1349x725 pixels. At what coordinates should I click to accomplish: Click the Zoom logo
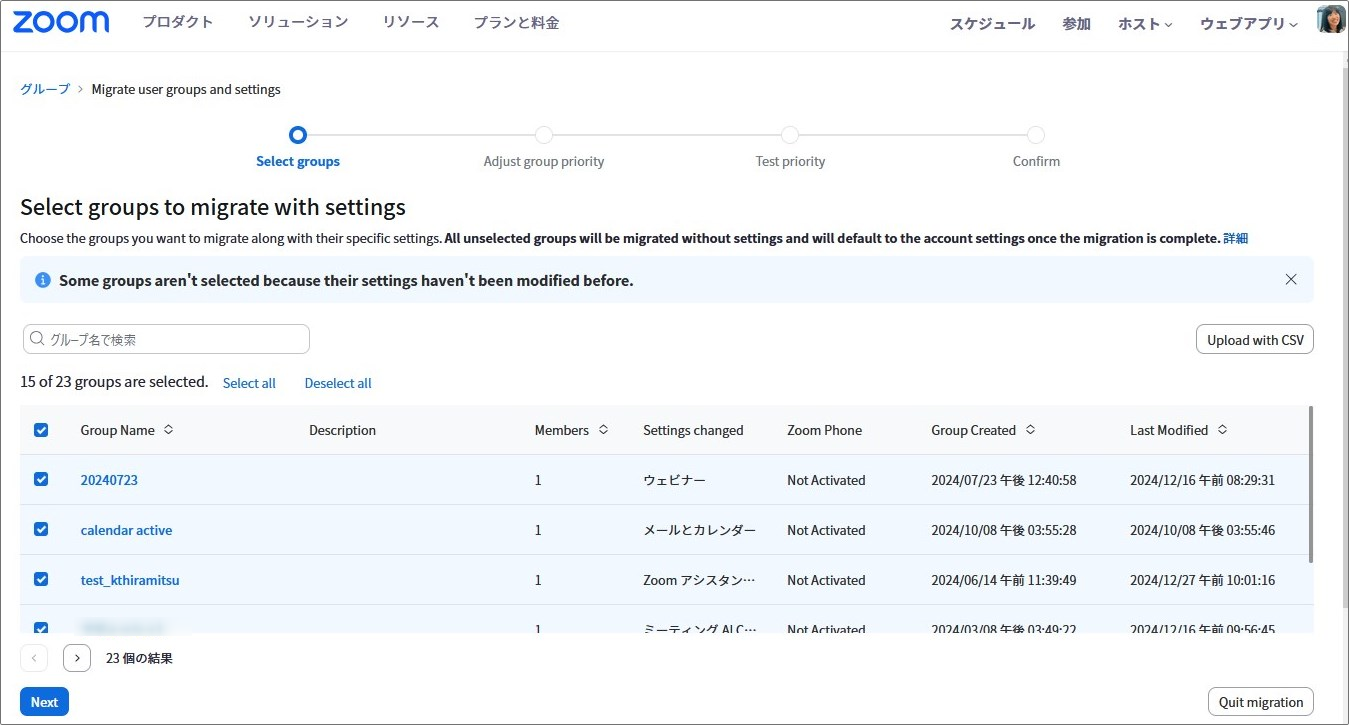tap(61, 22)
